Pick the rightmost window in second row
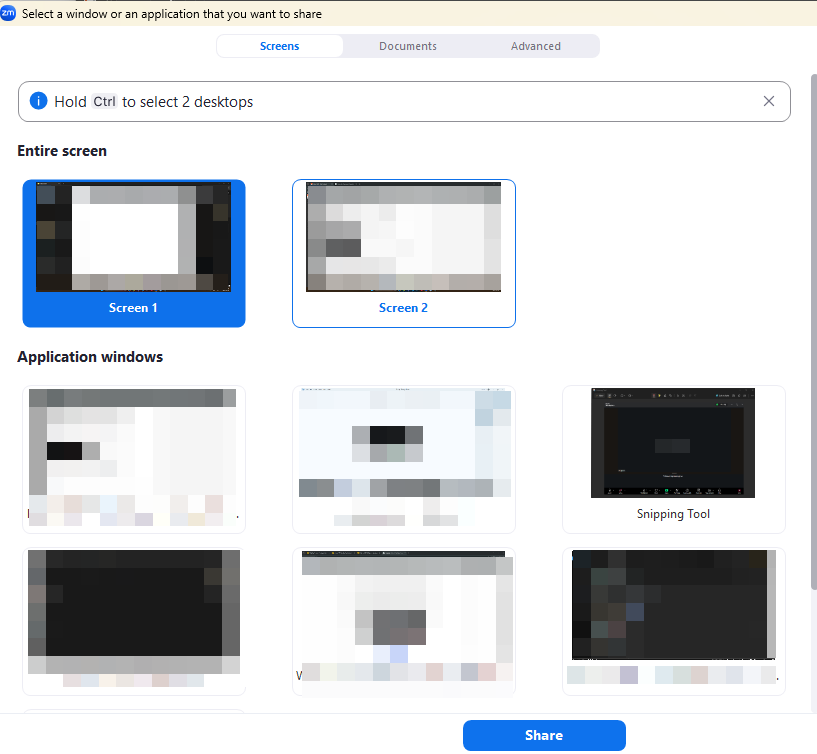The height and width of the screenshot is (754, 817). click(x=673, y=620)
